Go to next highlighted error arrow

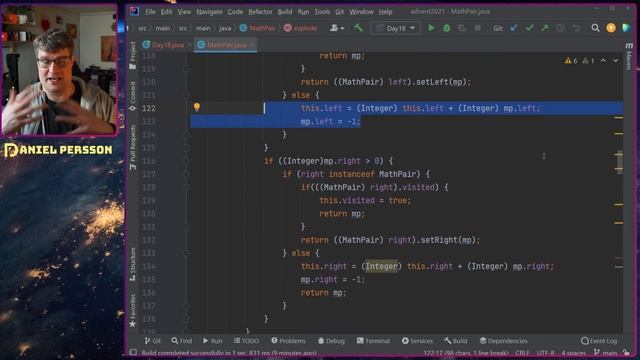615,60
